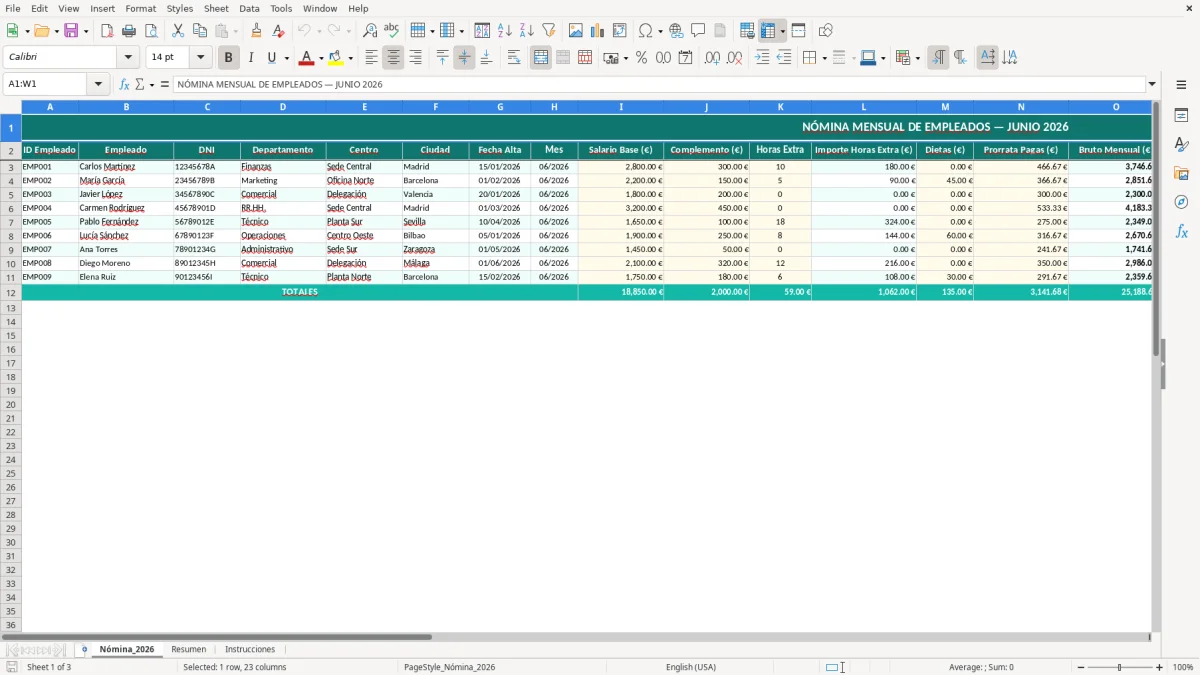Run the spelling check
Viewport: 1200px width, 675px height.
coord(391,31)
